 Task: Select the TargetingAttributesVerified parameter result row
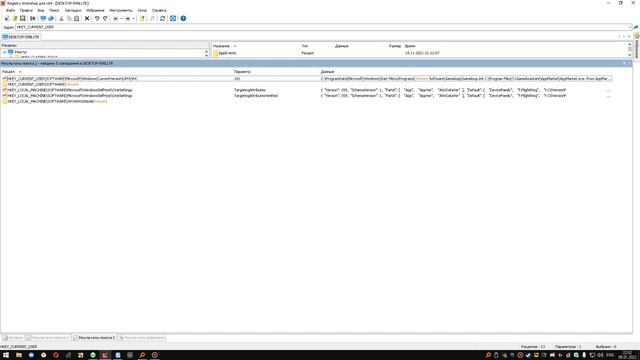306,96
